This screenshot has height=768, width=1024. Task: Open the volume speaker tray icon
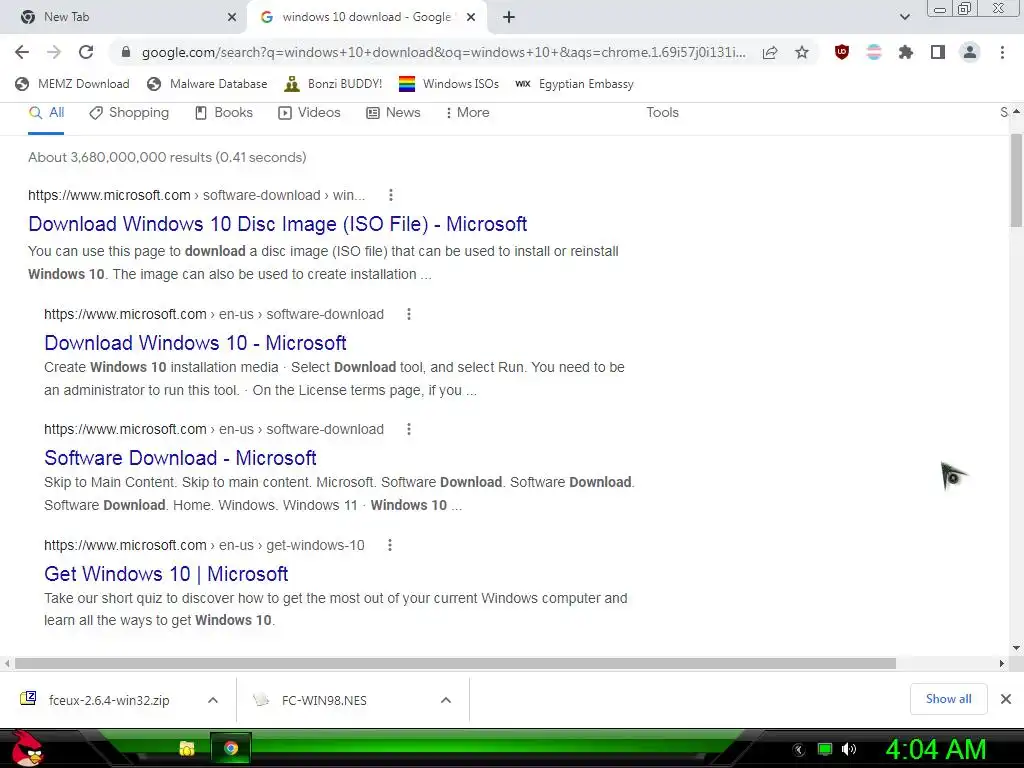pos(849,749)
